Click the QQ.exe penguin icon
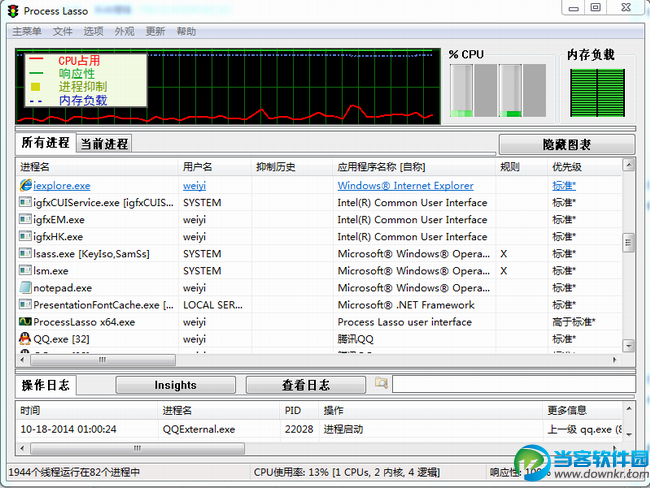Image resolution: width=650 pixels, height=488 pixels. click(25, 338)
